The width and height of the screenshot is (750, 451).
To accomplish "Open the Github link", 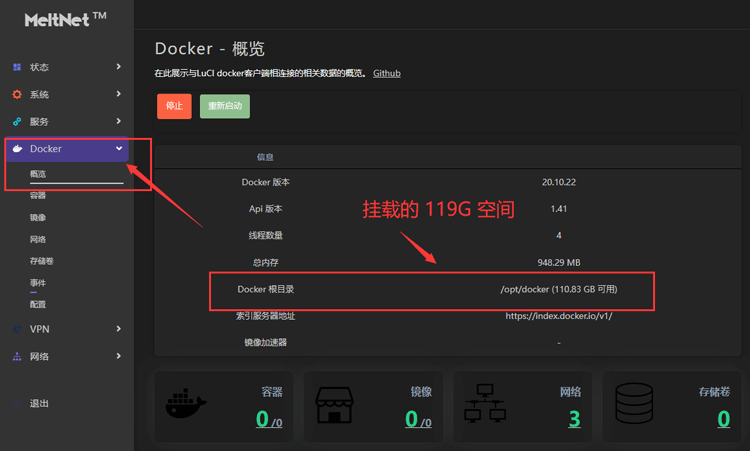I will pyautogui.click(x=386, y=73).
